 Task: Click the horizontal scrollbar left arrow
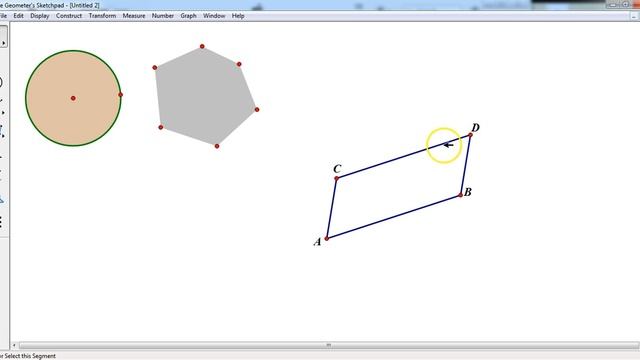pos(14,345)
